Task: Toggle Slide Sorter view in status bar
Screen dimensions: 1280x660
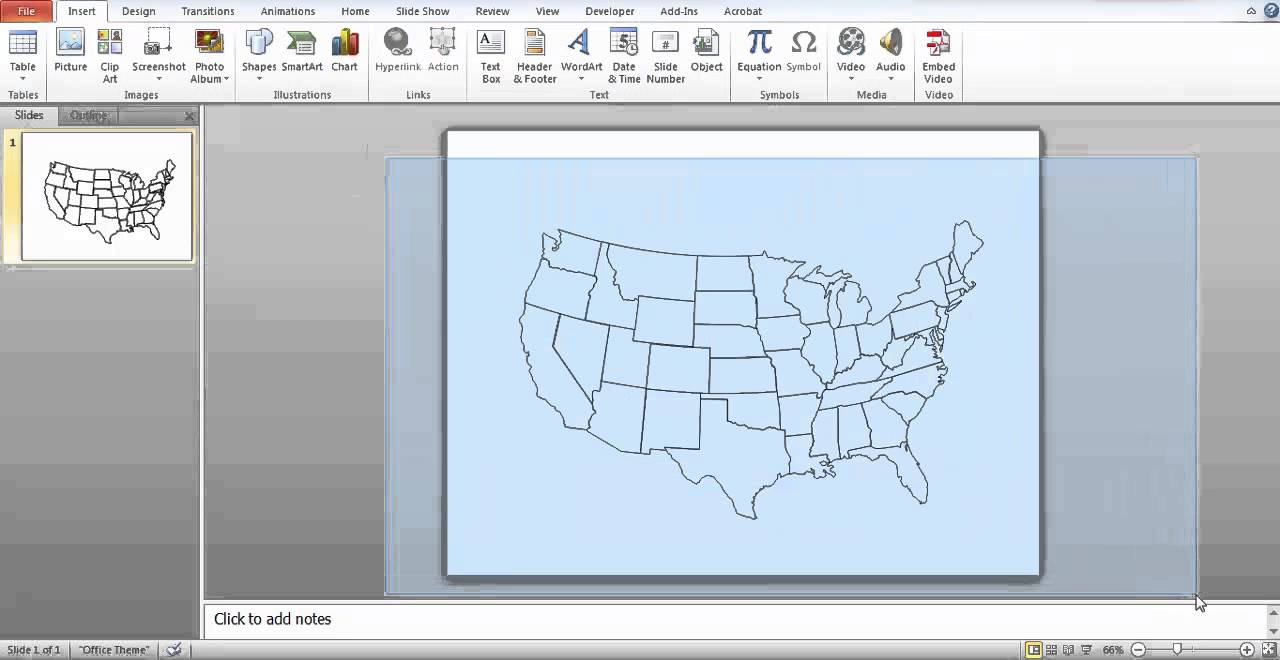Action: [1051, 650]
